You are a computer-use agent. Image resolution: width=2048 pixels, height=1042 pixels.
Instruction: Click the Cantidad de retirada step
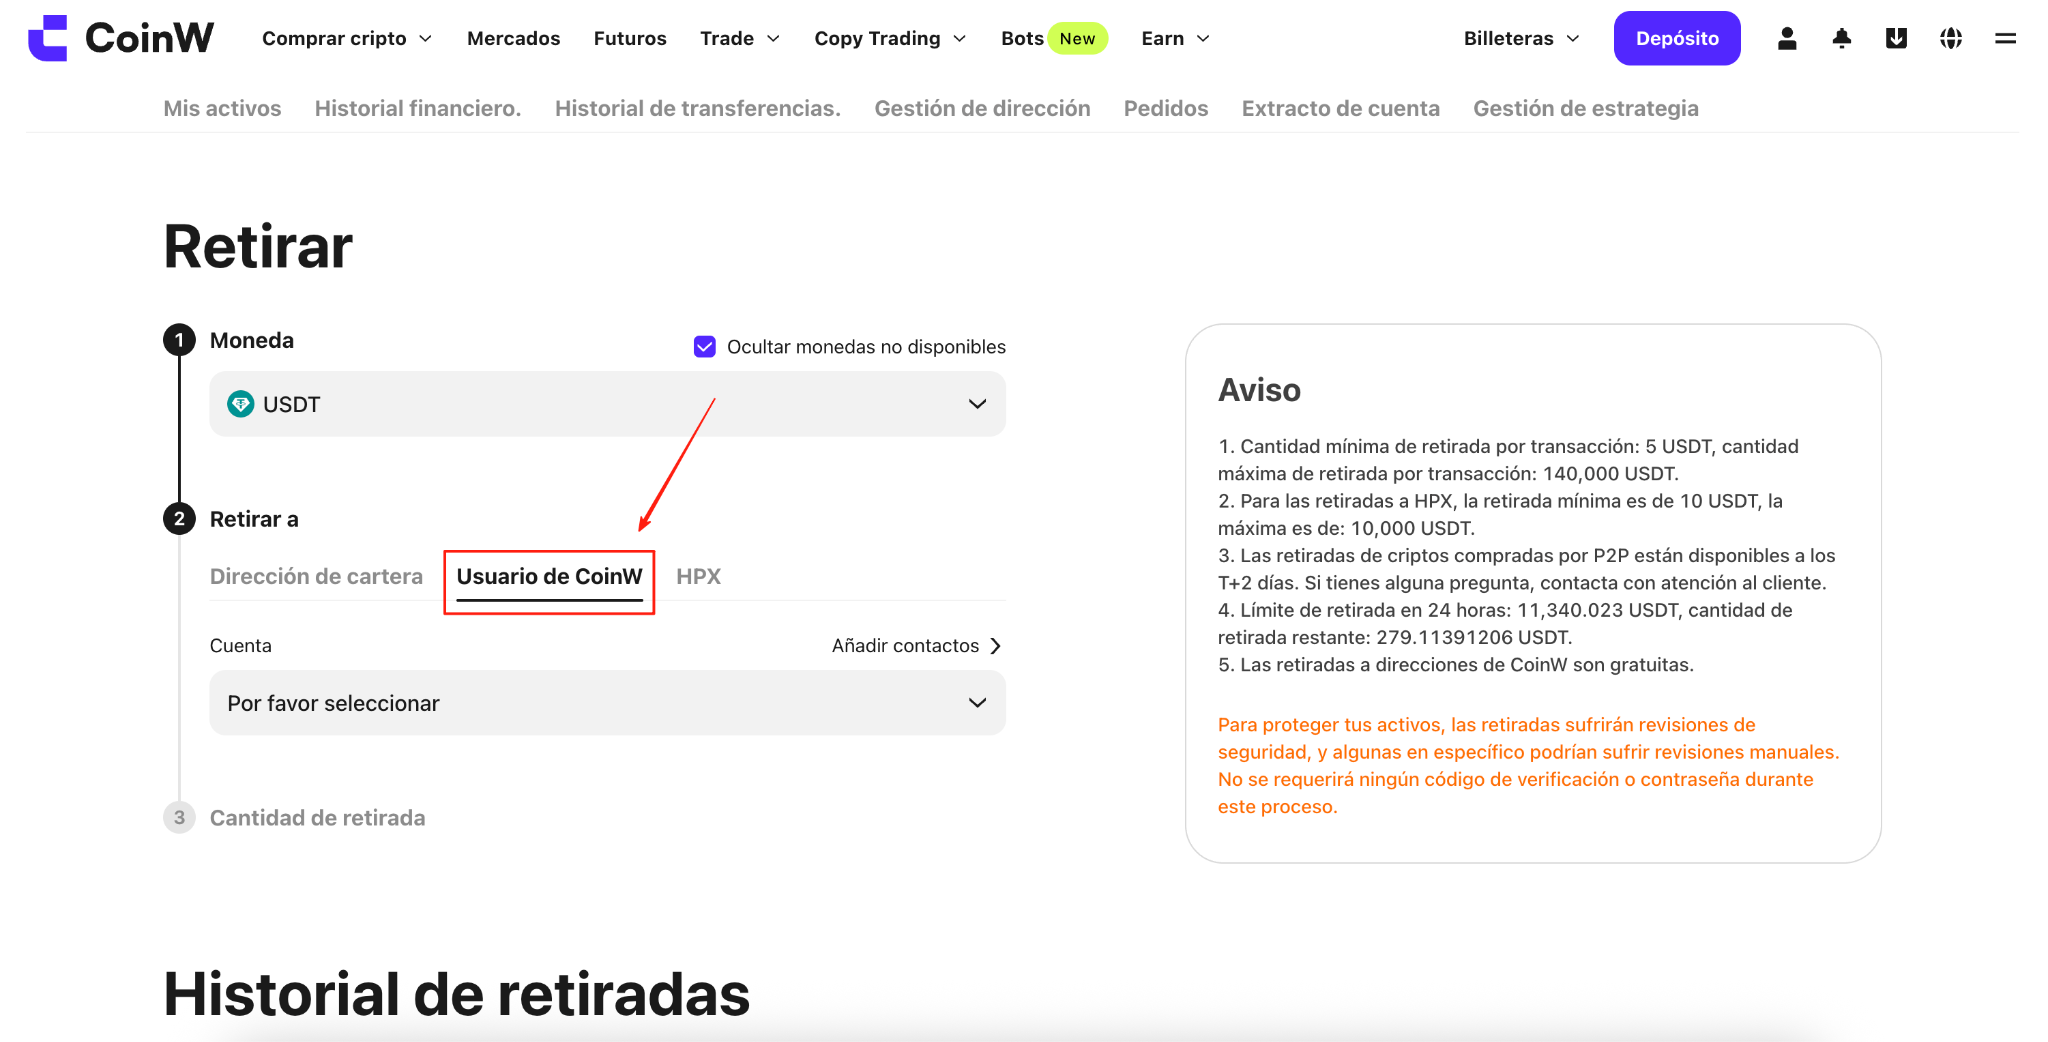(317, 818)
